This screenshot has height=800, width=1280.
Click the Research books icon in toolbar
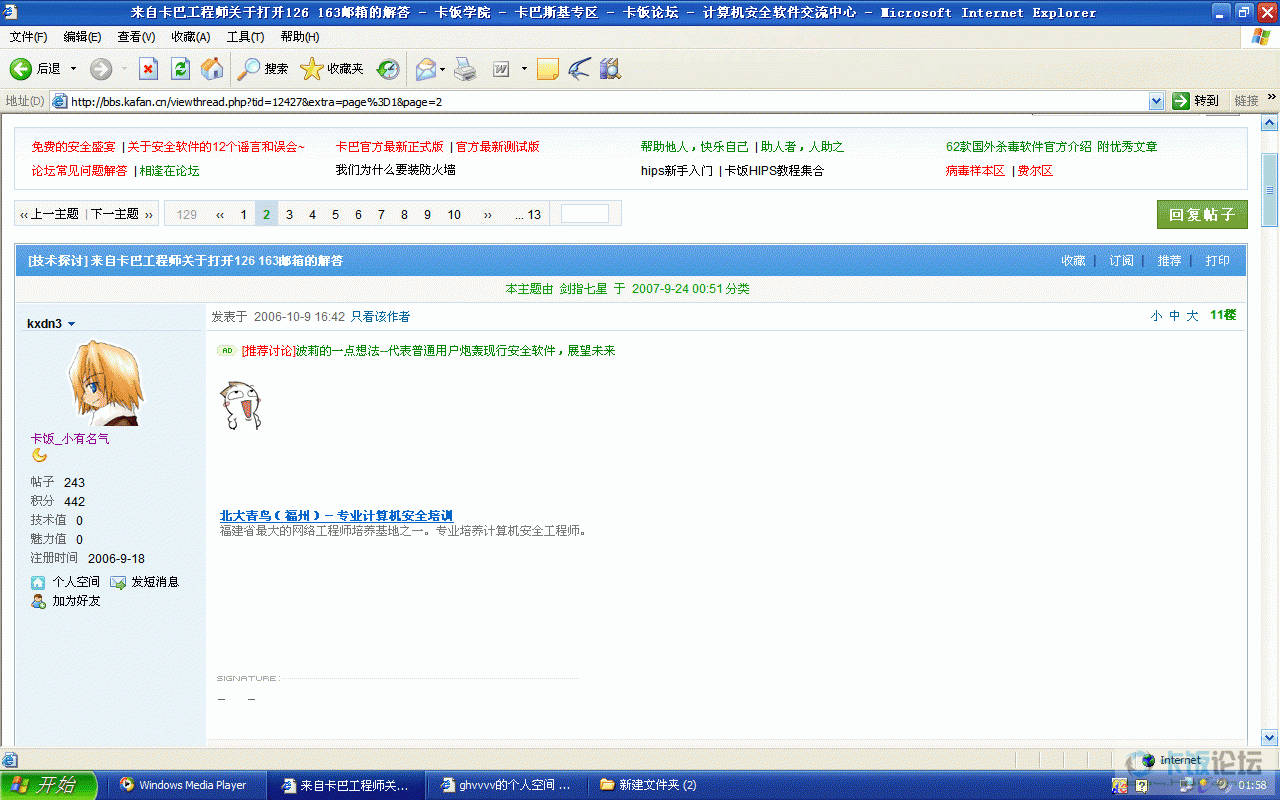[x=609, y=69]
